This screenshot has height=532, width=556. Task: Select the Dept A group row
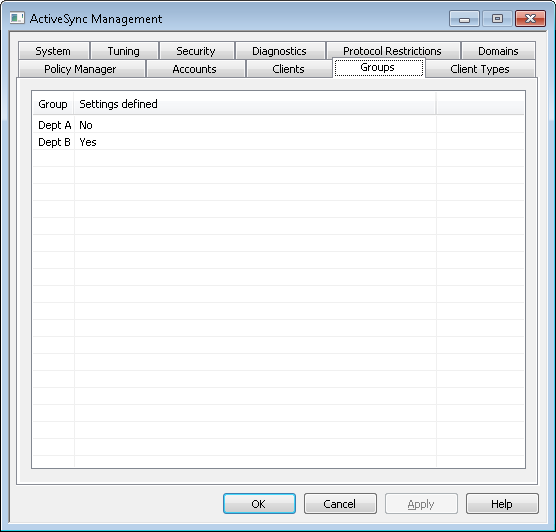[278, 125]
